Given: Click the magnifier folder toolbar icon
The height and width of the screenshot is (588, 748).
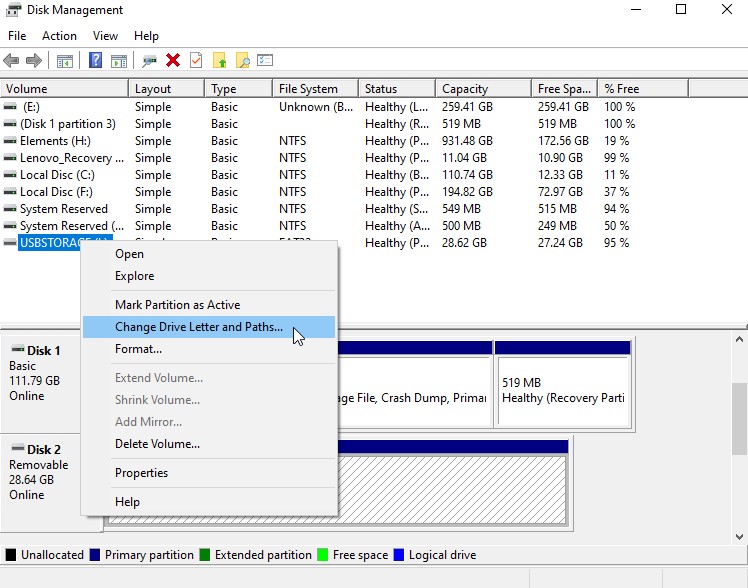Looking at the screenshot, I should (242, 60).
